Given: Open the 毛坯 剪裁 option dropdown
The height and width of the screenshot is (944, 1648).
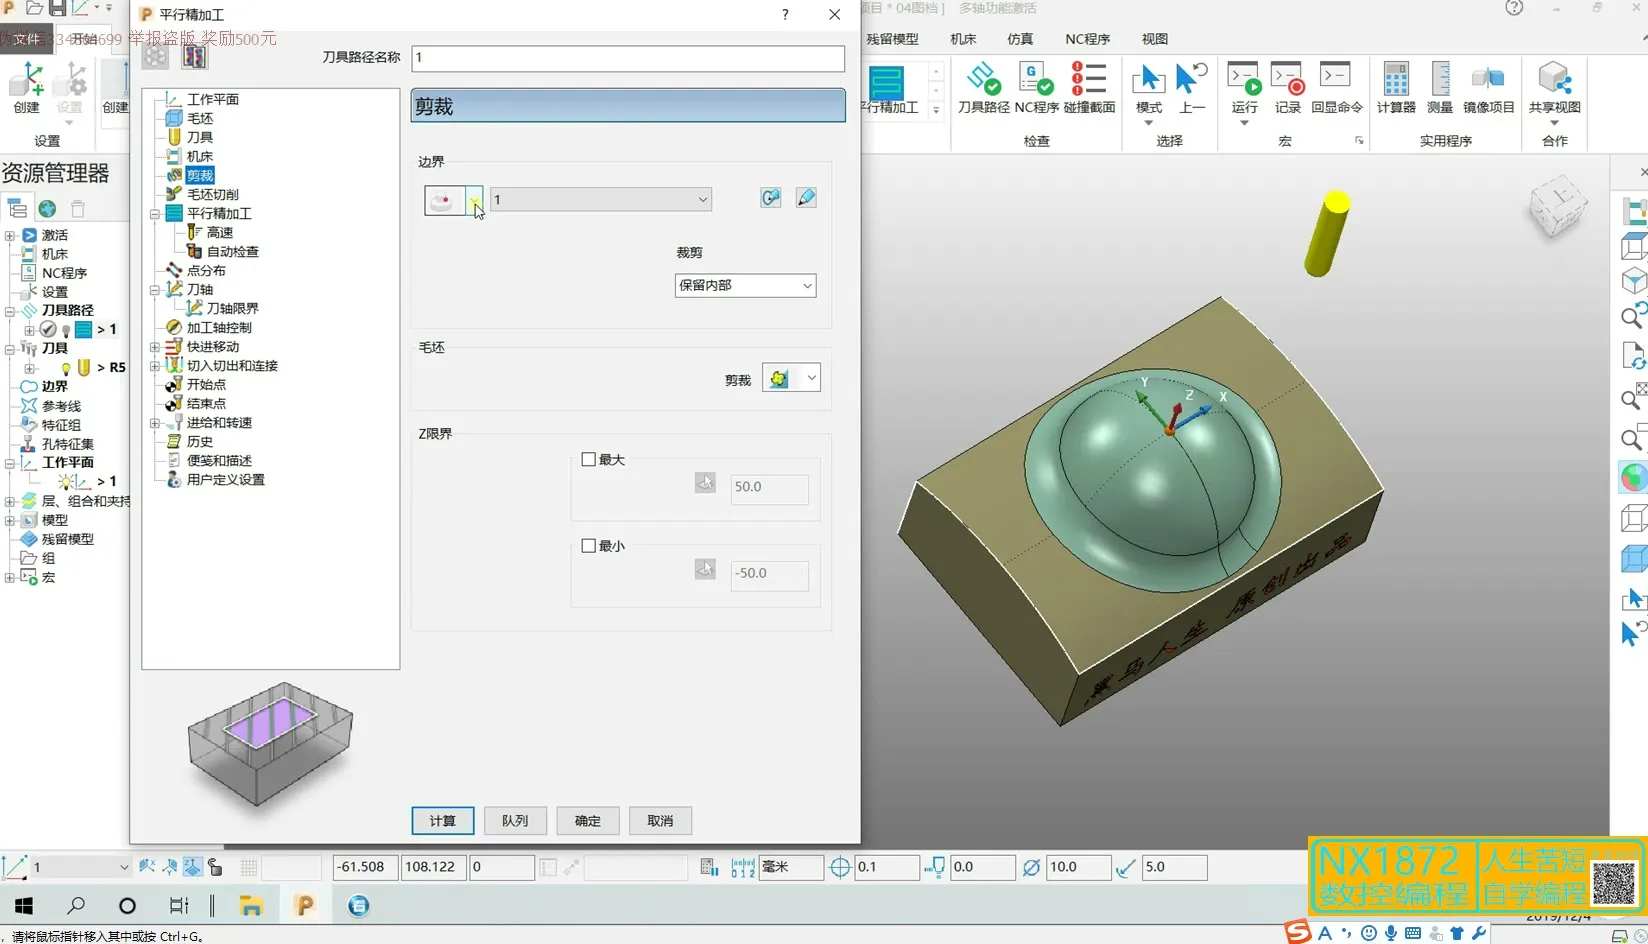Looking at the screenshot, I should point(811,378).
